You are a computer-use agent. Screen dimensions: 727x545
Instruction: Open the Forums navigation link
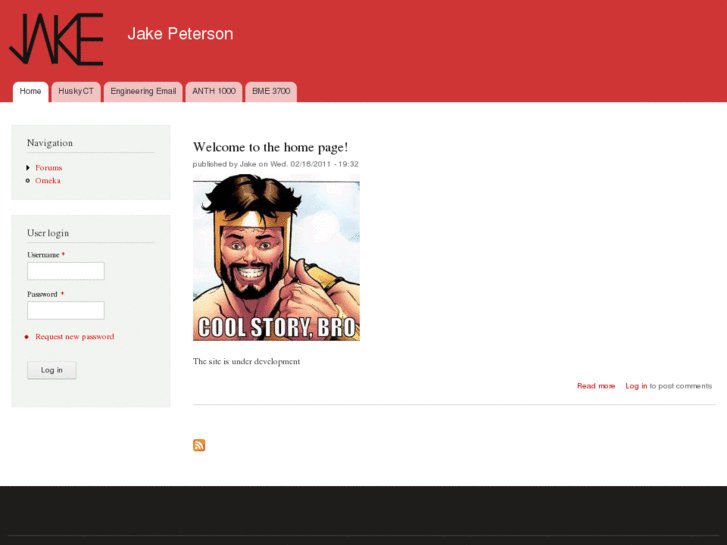tap(49, 167)
